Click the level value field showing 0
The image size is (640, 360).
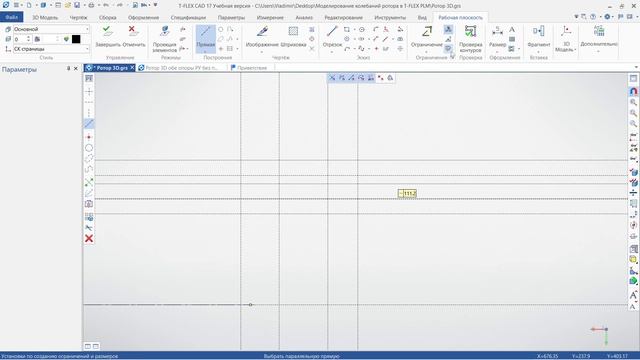pos(20,39)
